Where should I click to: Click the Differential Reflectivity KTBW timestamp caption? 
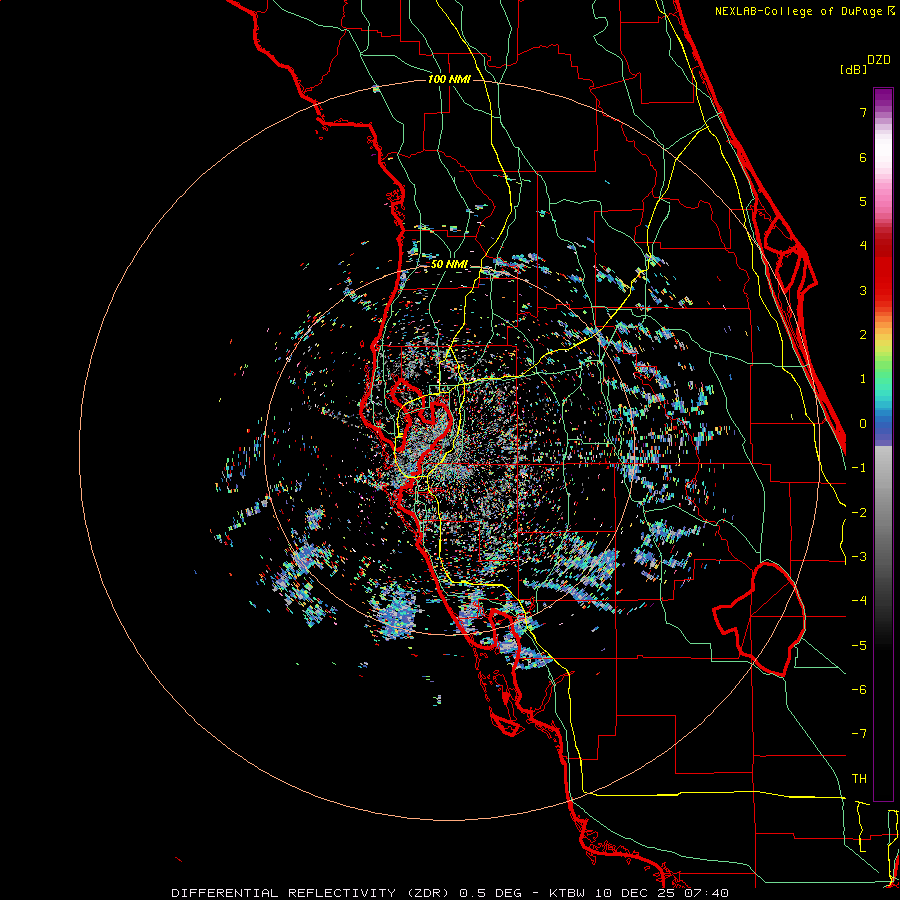coord(450,893)
